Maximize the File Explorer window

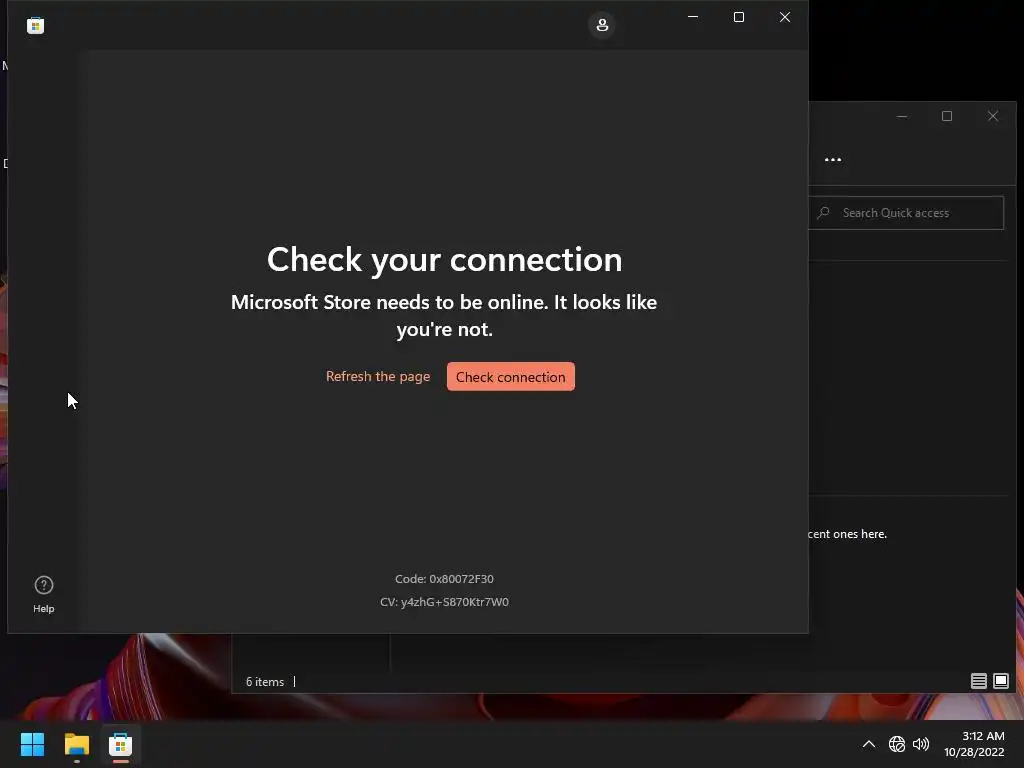[x=947, y=116]
